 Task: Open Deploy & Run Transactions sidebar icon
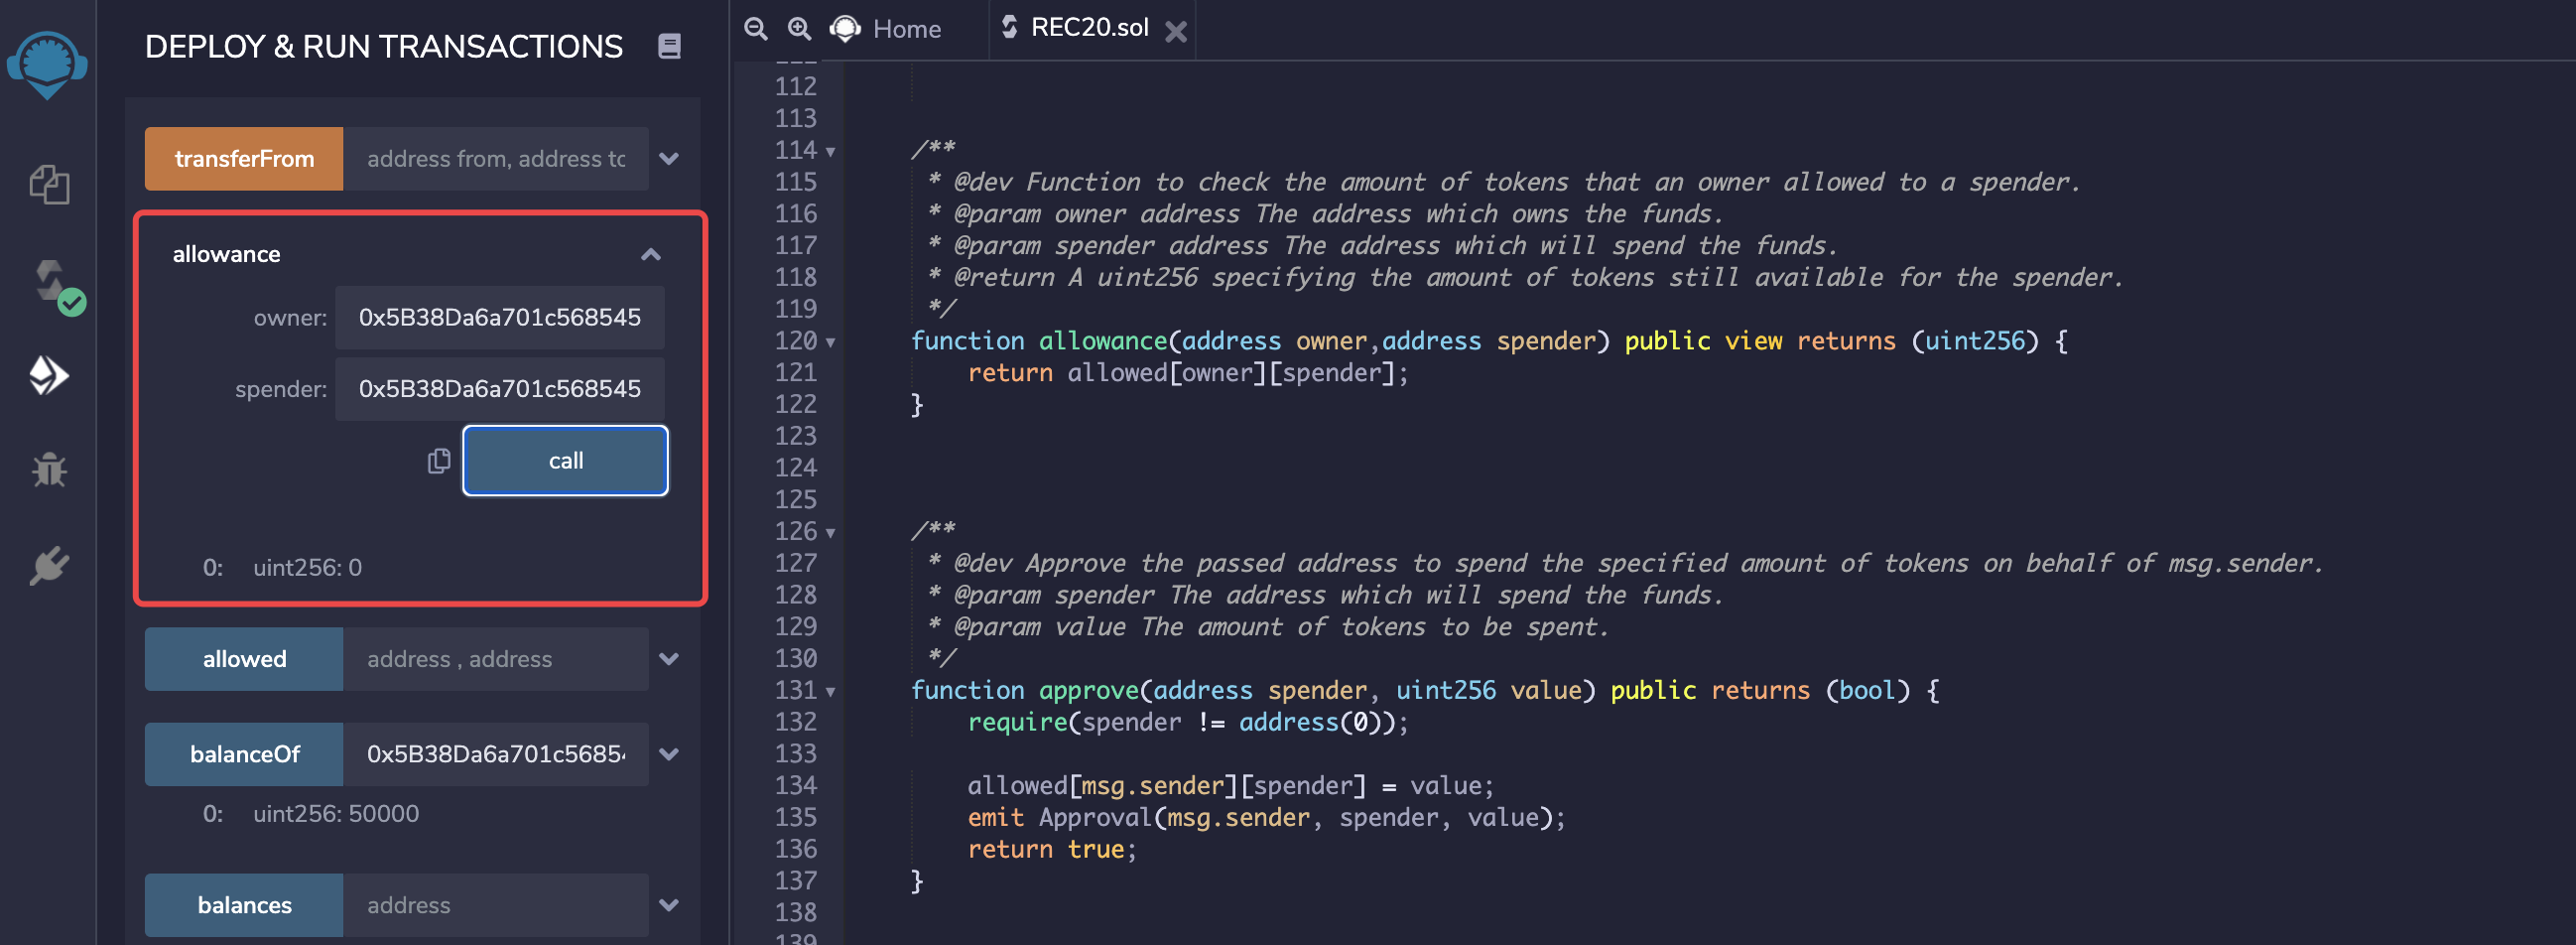48,375
